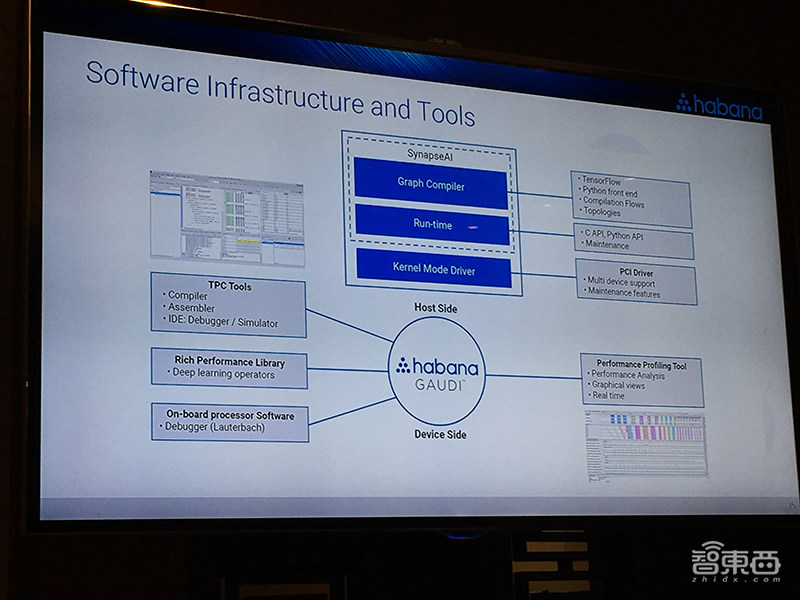Click the Device Side label
Viewport: 800px width, 600px height.
(x=440, y=435)
